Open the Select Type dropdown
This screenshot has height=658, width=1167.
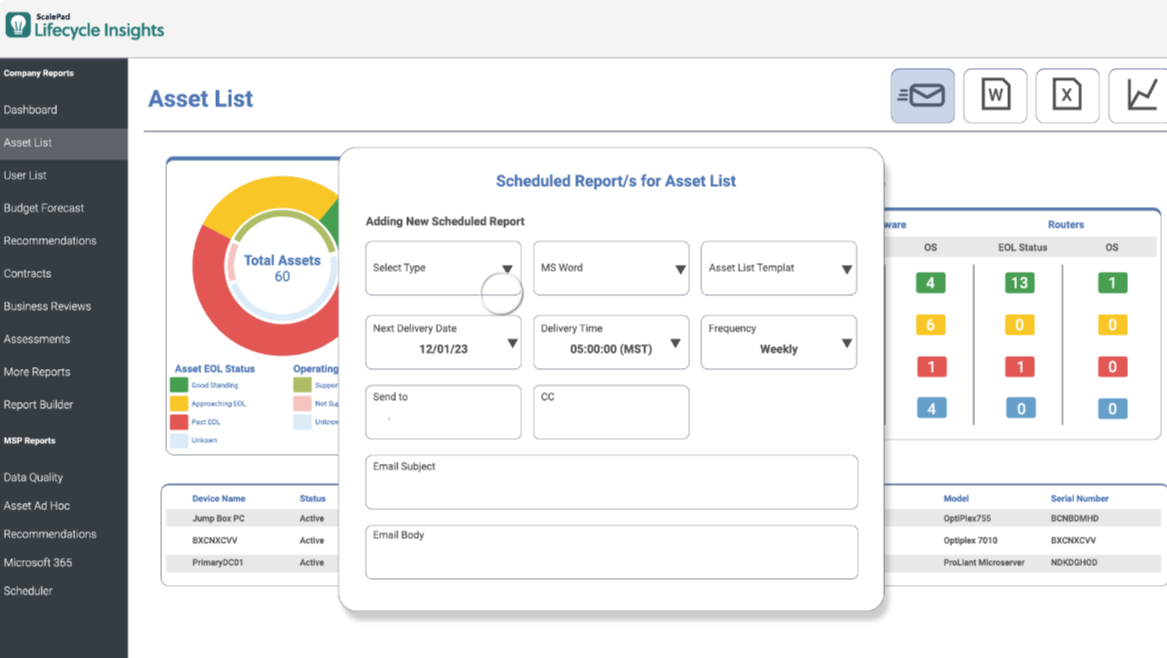[442, 268]
